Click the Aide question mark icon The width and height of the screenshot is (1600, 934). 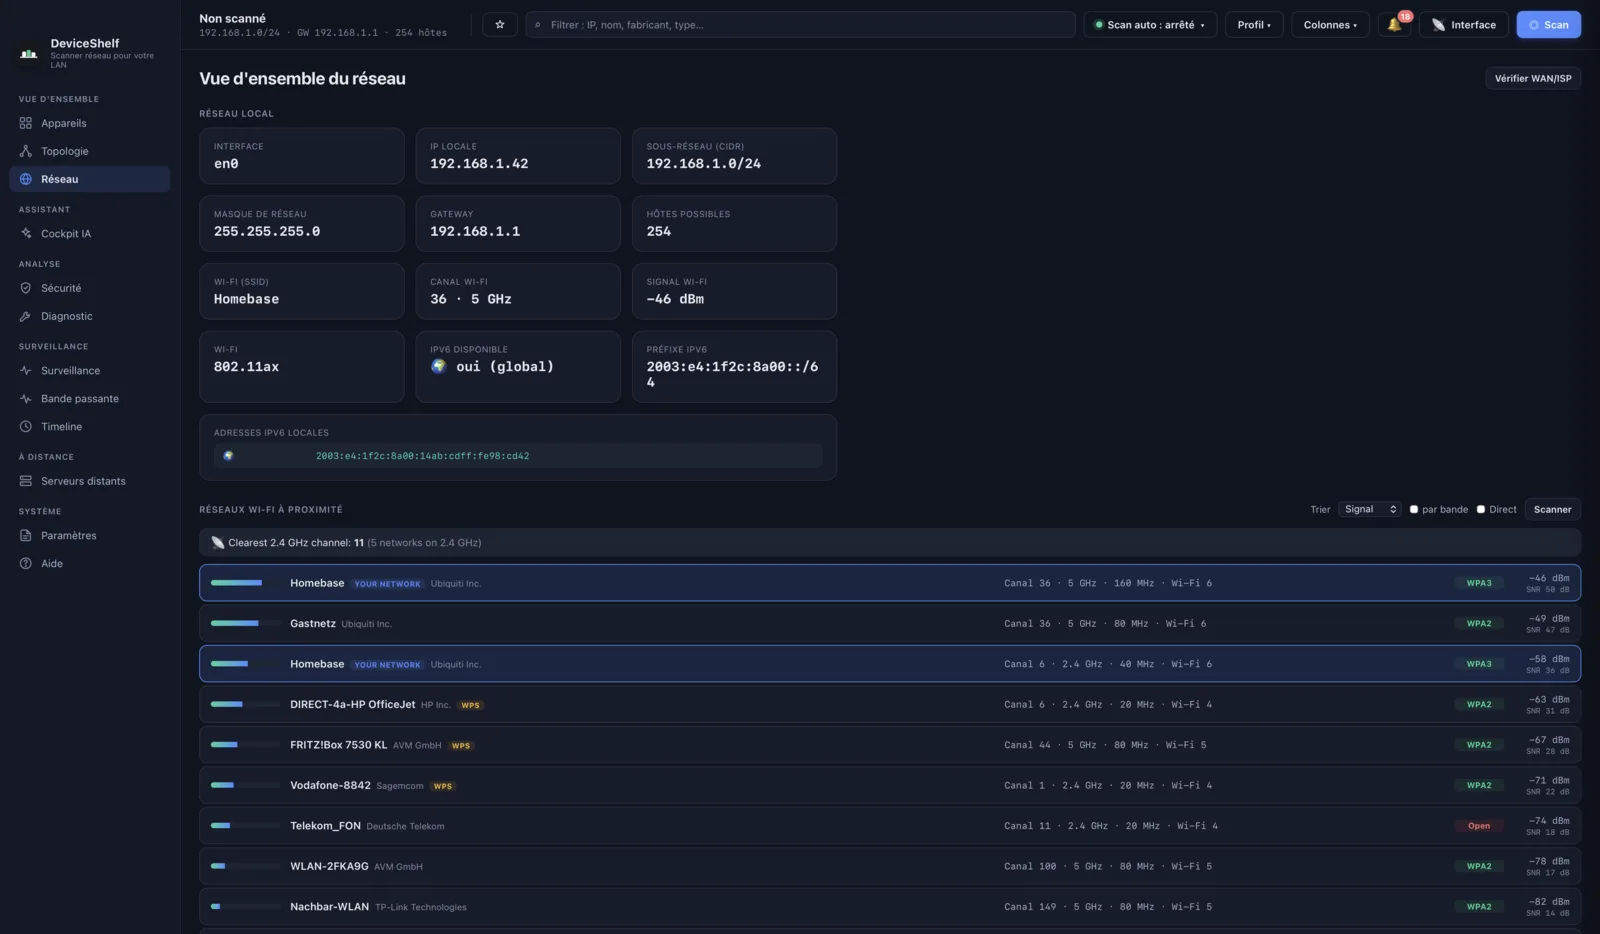click(26, 563)
